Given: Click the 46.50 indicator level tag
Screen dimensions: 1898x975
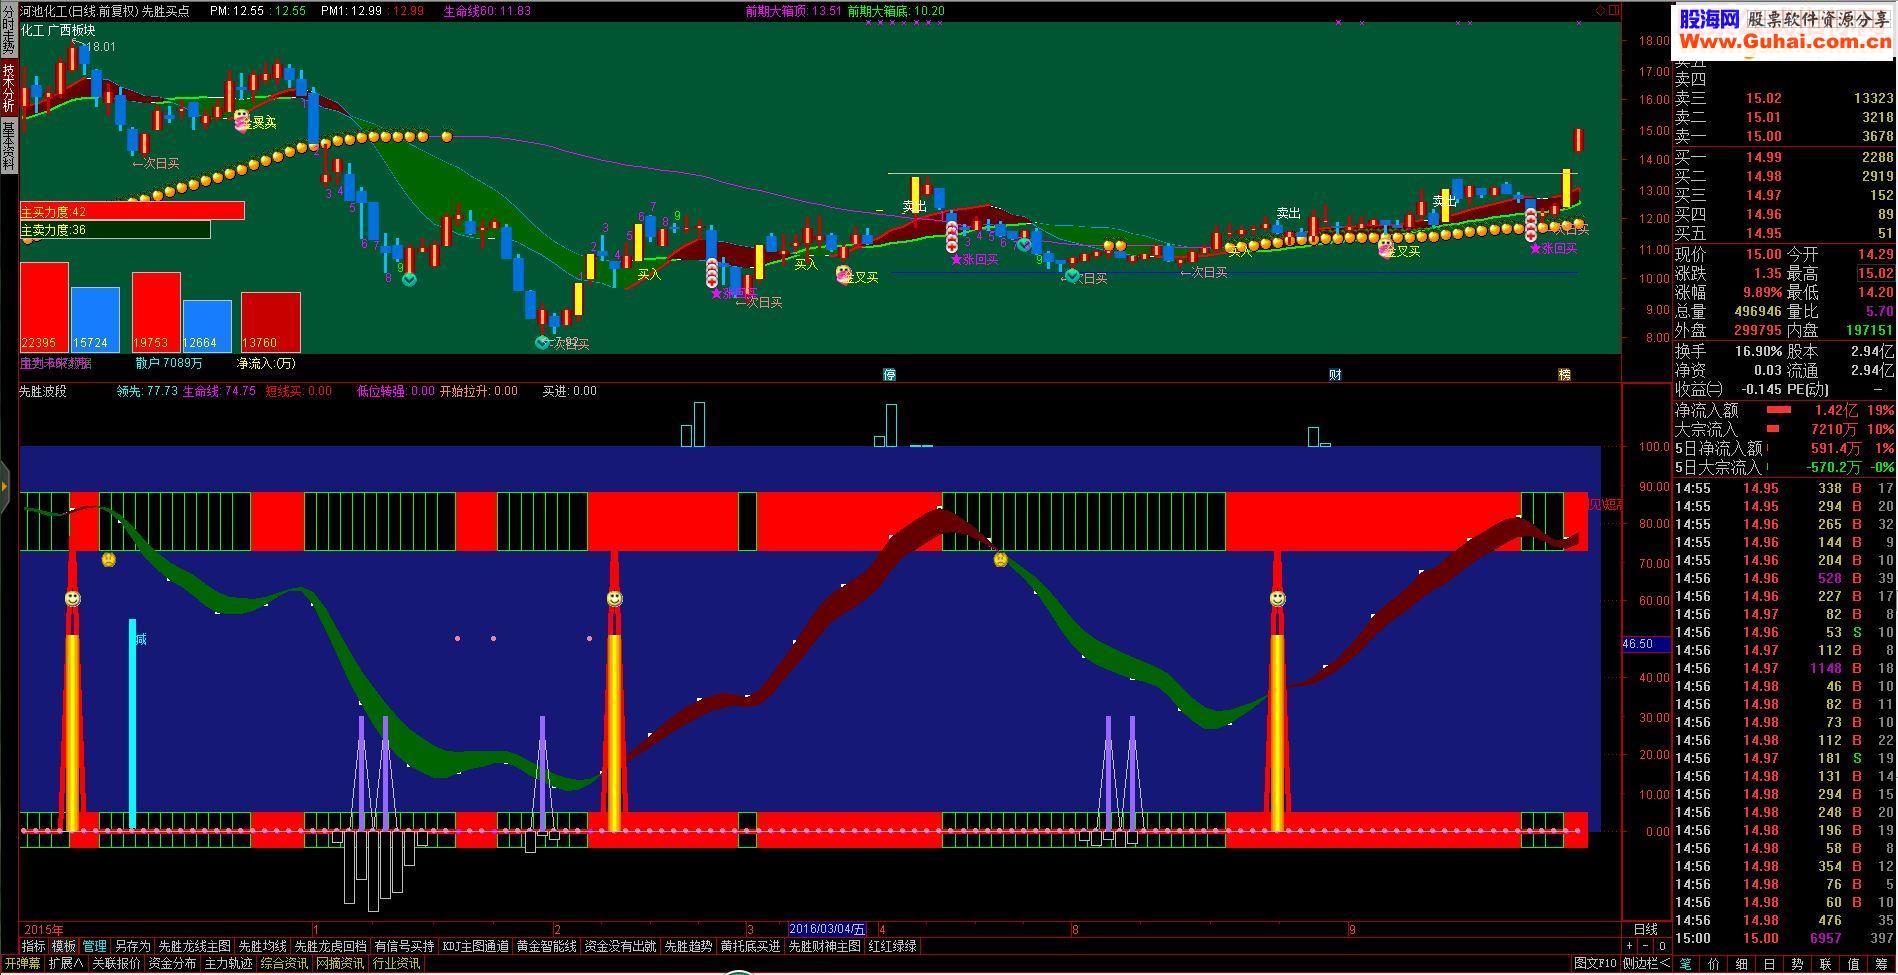Looking at the screenshot, I should click(x=1645, y=644).
